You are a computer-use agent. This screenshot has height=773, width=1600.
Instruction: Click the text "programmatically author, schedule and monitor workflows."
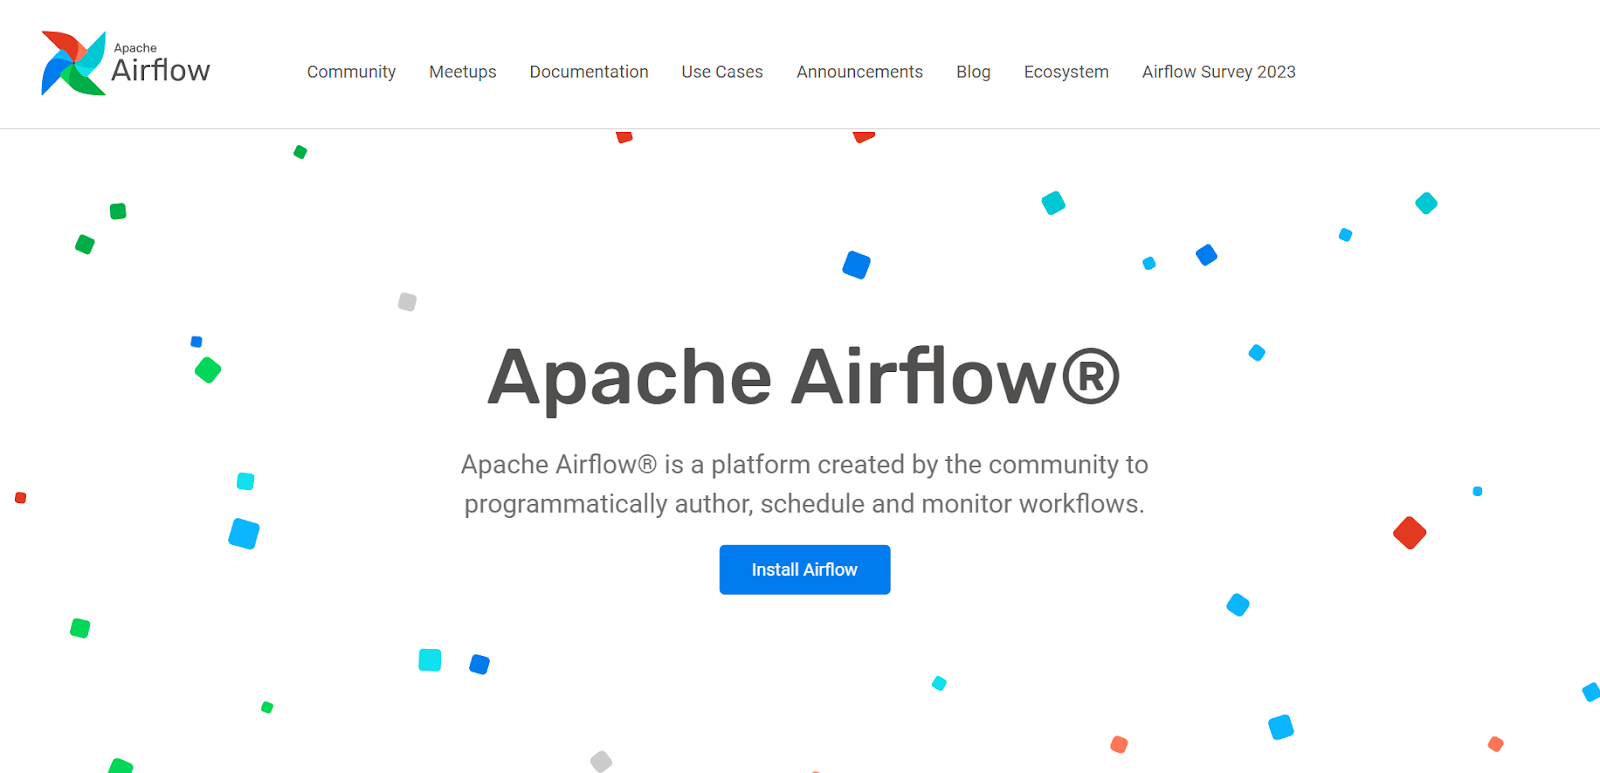(x=804, y=504)
